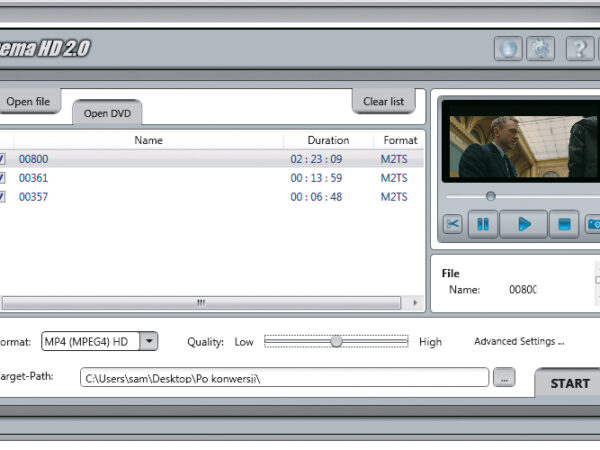600x450 pixels.
Task: Open settings with the gear icon
Action: (x=540, y=48)
